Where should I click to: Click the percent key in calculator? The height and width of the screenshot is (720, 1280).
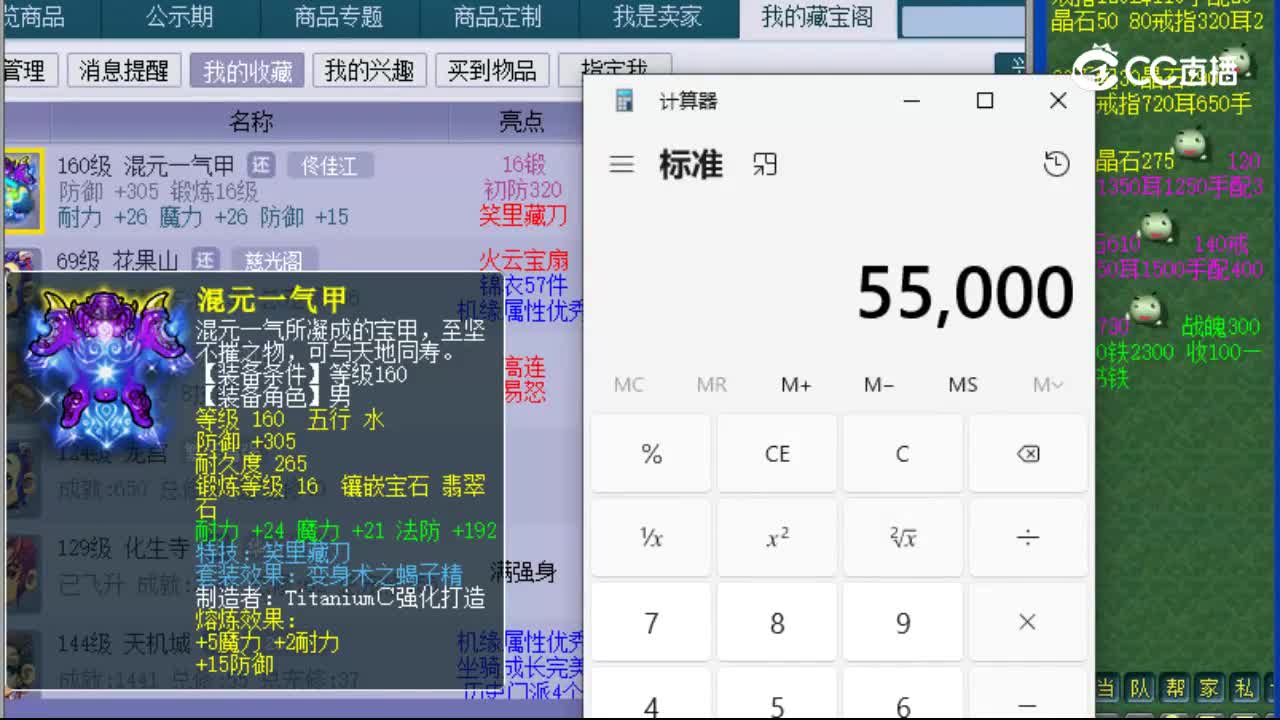(651, 454)
